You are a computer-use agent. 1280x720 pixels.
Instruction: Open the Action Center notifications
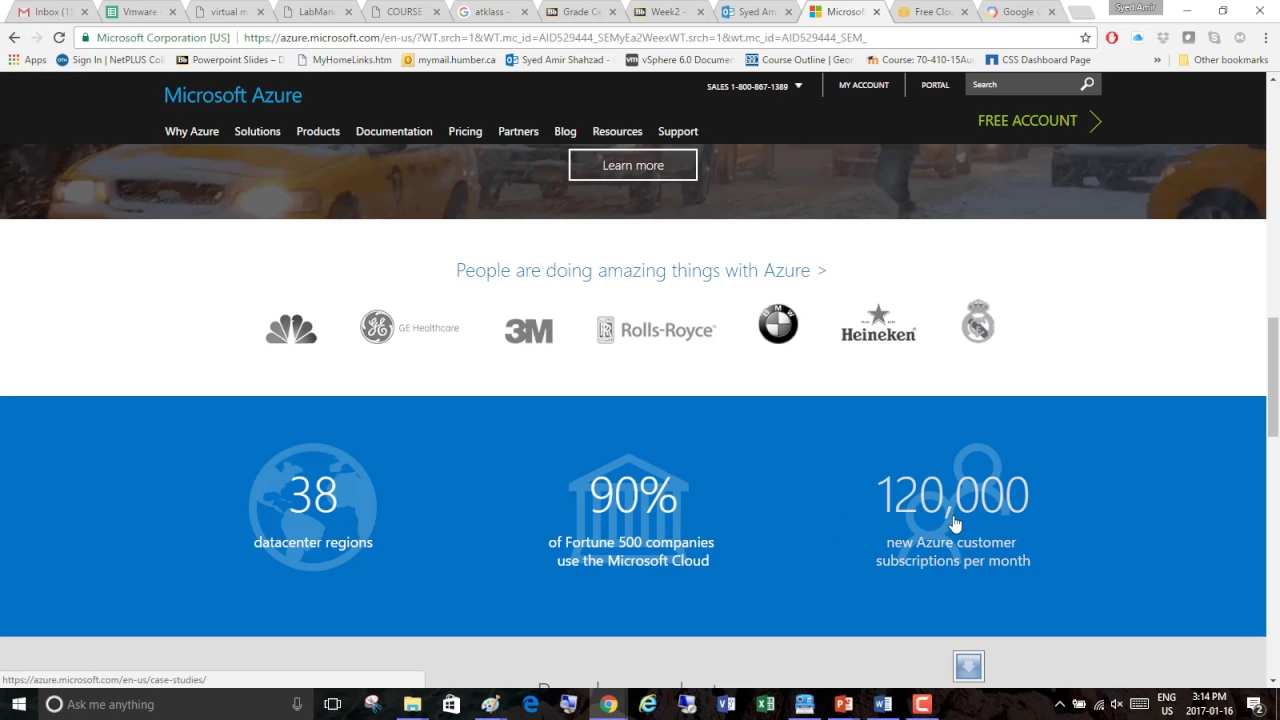tap(1255, 704)
